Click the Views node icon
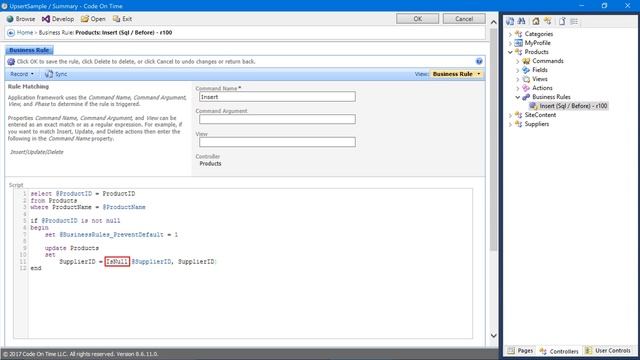The width and height of the screenshot is (640, 360). click(526, 79)
